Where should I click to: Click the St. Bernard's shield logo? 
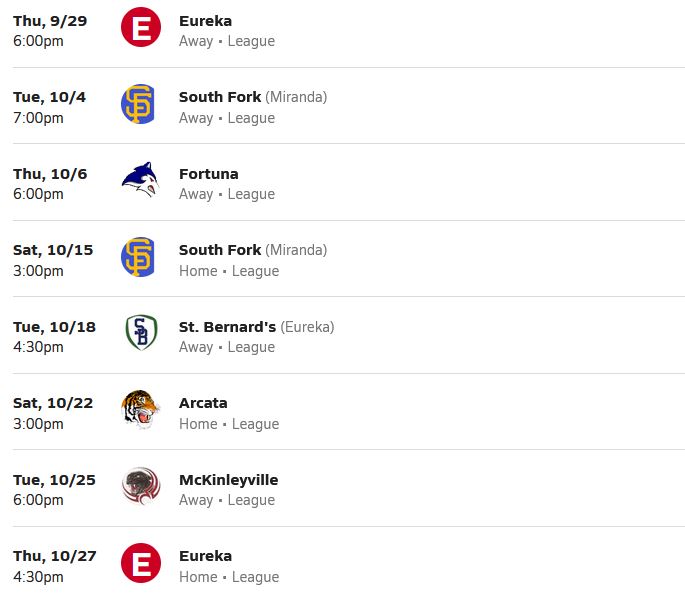(141, 333)
